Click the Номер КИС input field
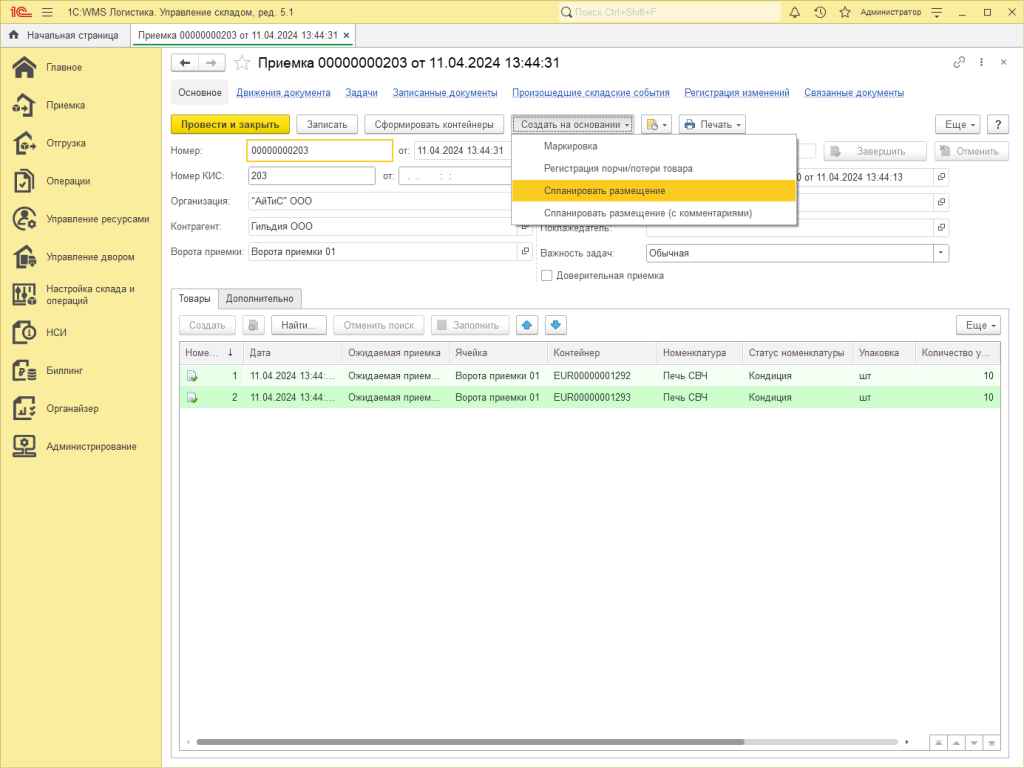 pyautogui.click(x=310, y=176)
